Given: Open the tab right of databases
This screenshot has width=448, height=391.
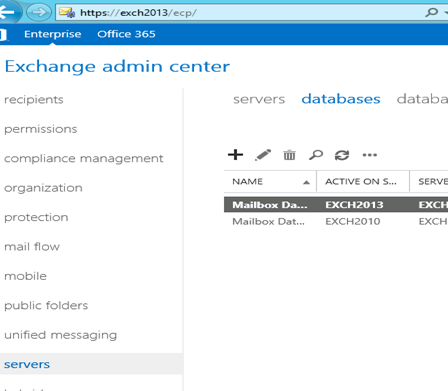Looking at the screenshot, I should click(x=422, y=99).
